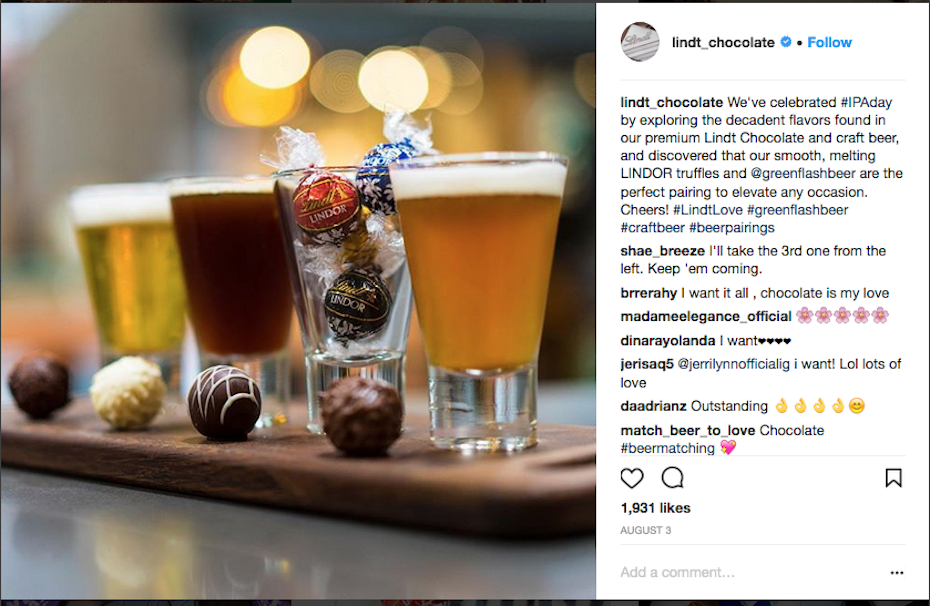The width and height of the screenshot is (930, 606).
Task: Show the 1,931 likes list
Action: pos(655,508)
